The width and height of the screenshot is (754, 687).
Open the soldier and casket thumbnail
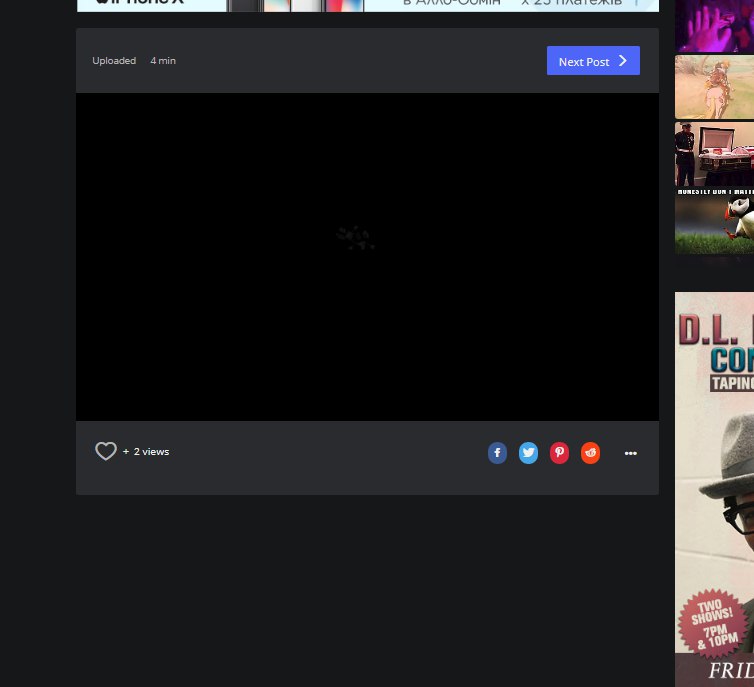point(714,154)
